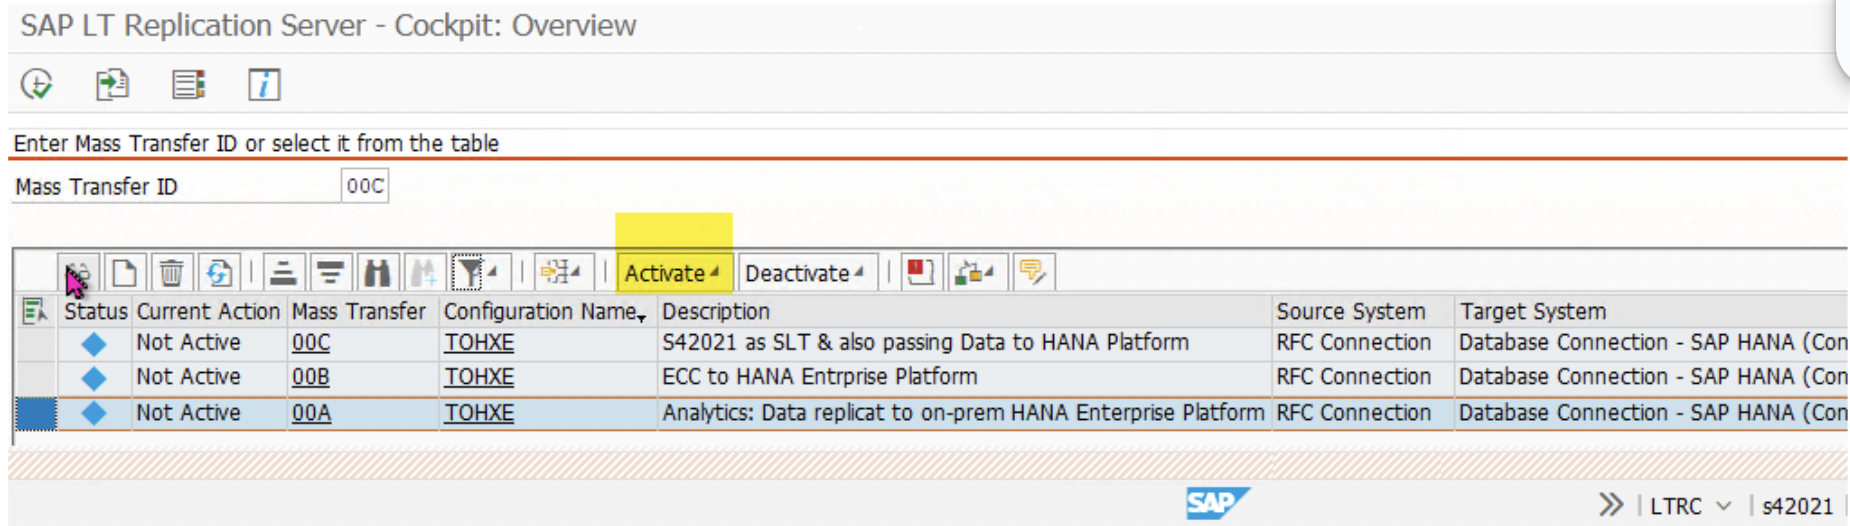The width and height of the screenshot is (1850, 526).
Task: Open the Activate dropdown button
Action: (x=672, y=273)
